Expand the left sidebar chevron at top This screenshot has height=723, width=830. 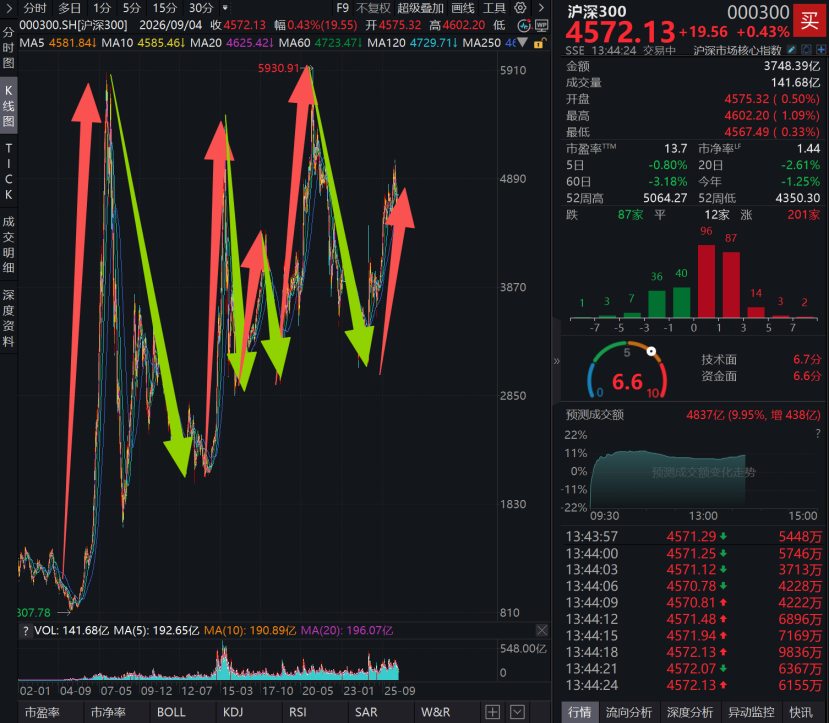tap(9, 8)
